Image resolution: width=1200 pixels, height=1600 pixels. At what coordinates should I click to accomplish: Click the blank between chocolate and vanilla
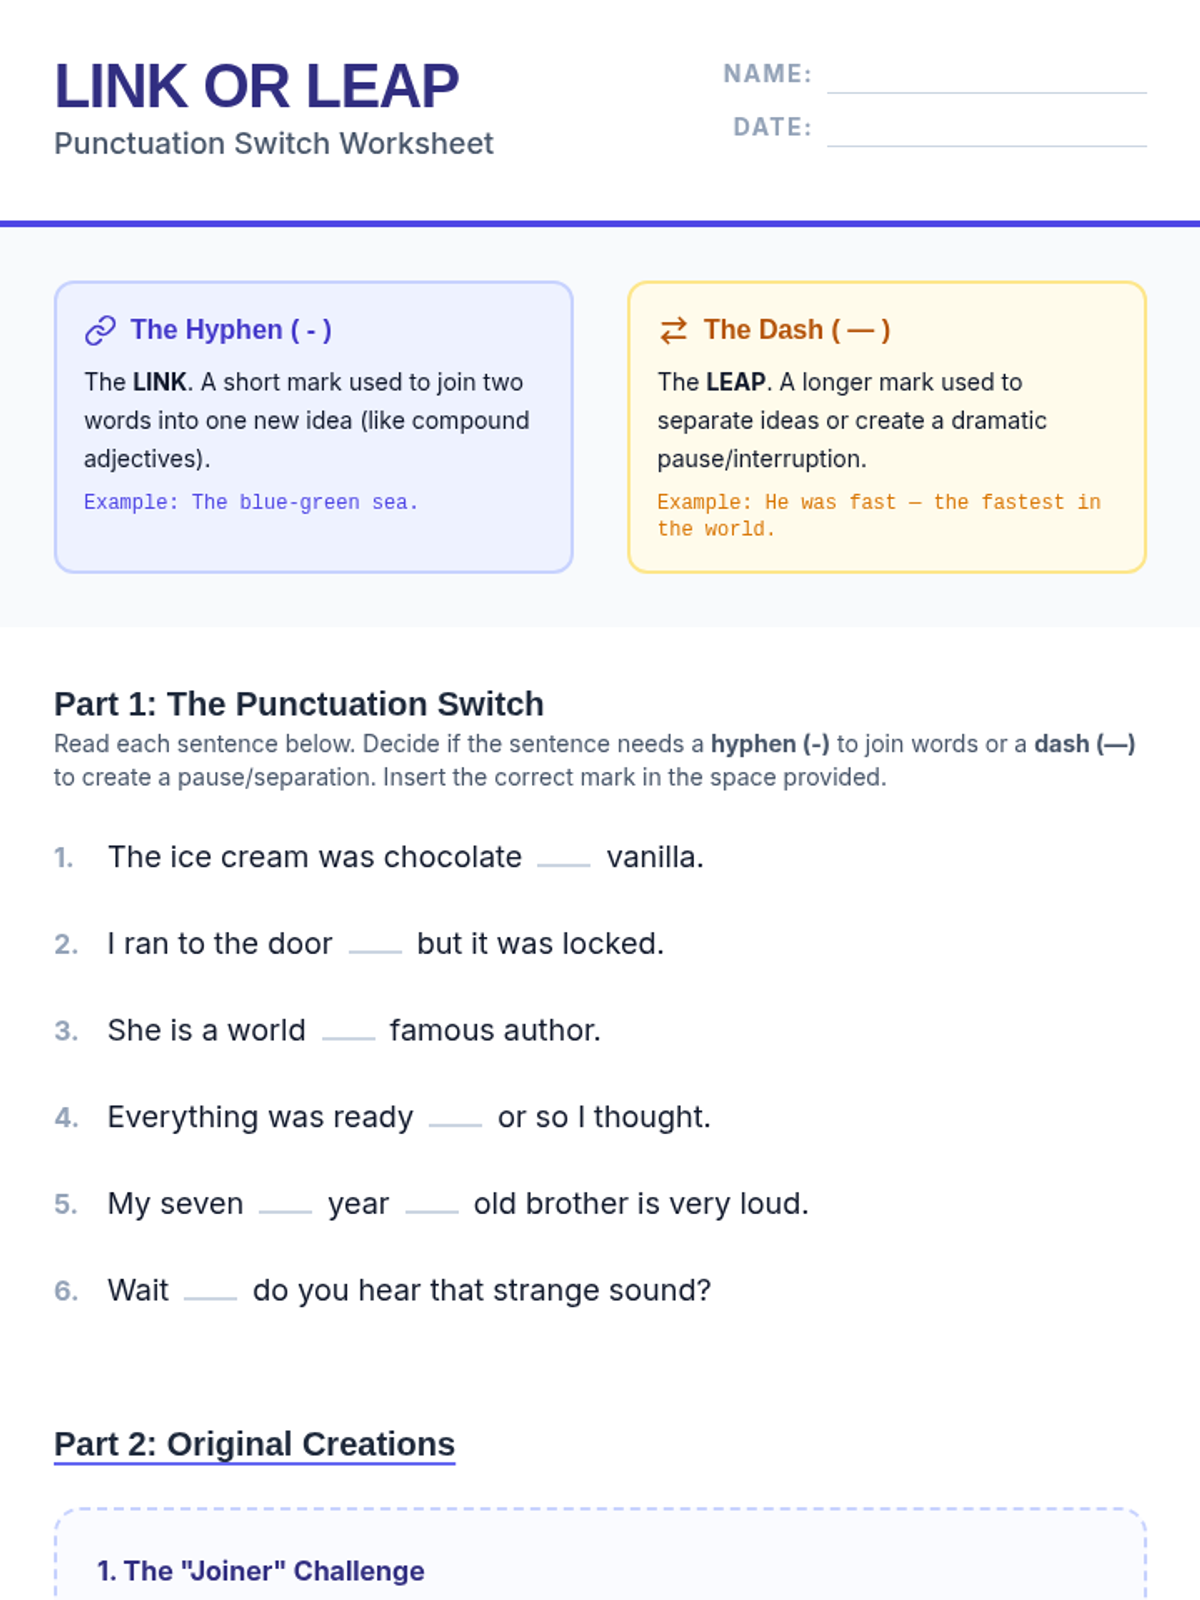pos(564,859)
